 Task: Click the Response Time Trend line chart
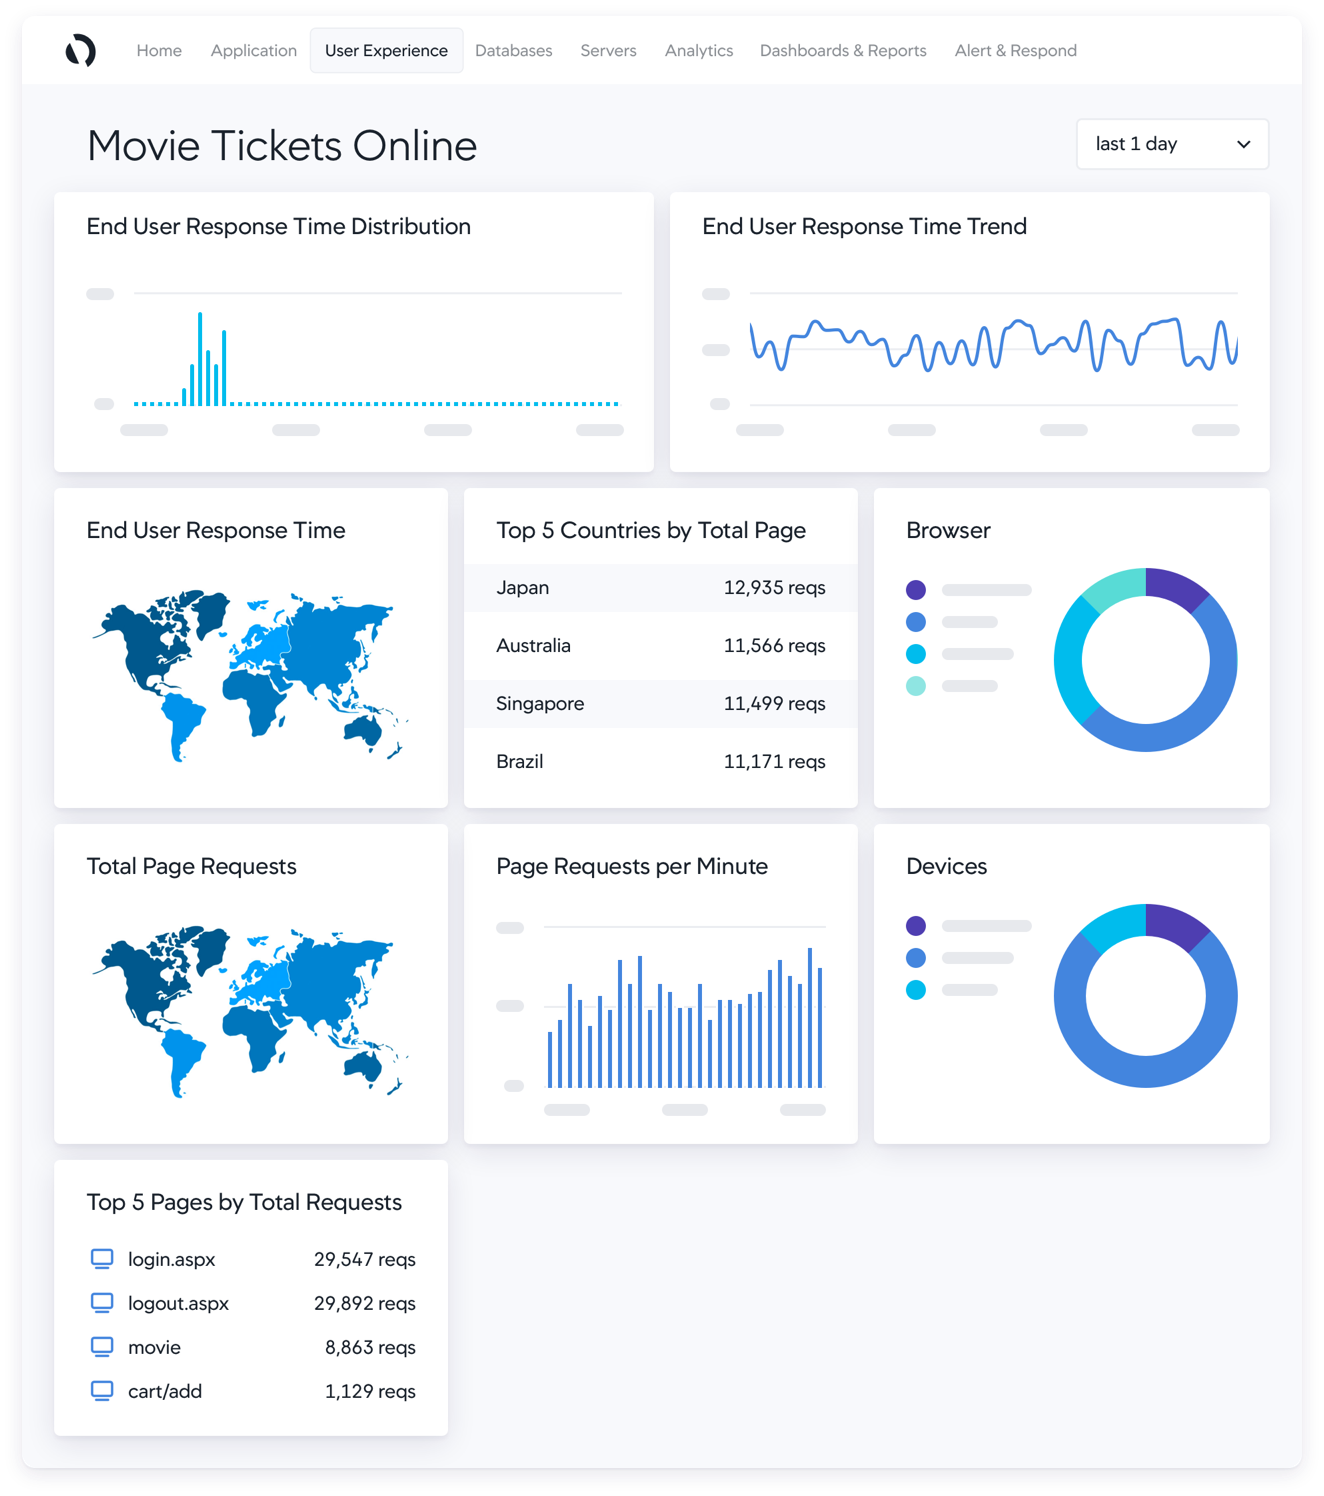click(x=993, y=345)
